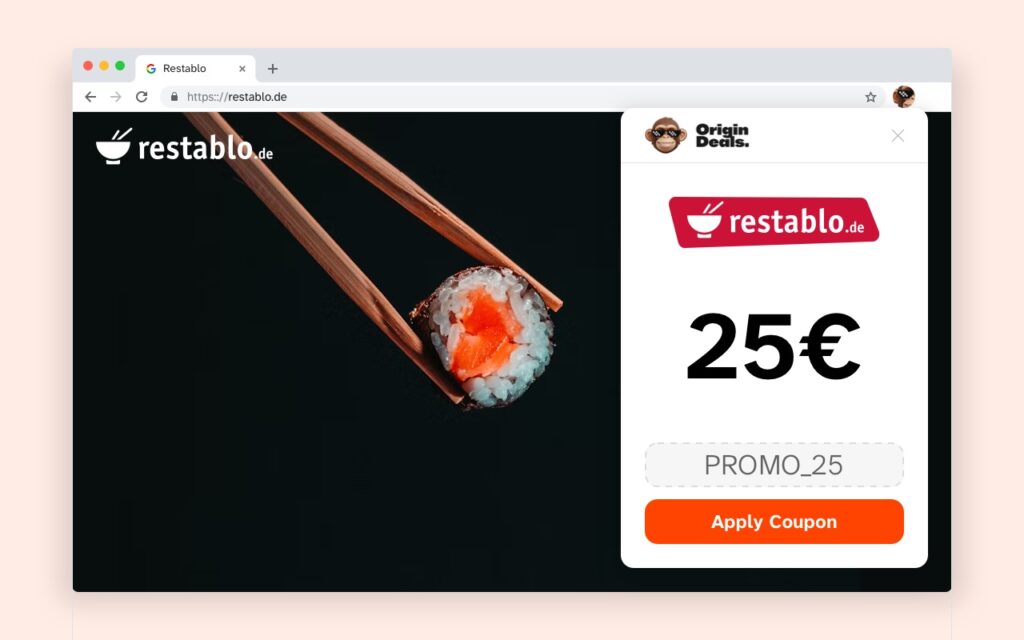The width and height of the screenshot is (1024, 640).
Task: Bookmark the page with the star icon
Action: point(871,97)
